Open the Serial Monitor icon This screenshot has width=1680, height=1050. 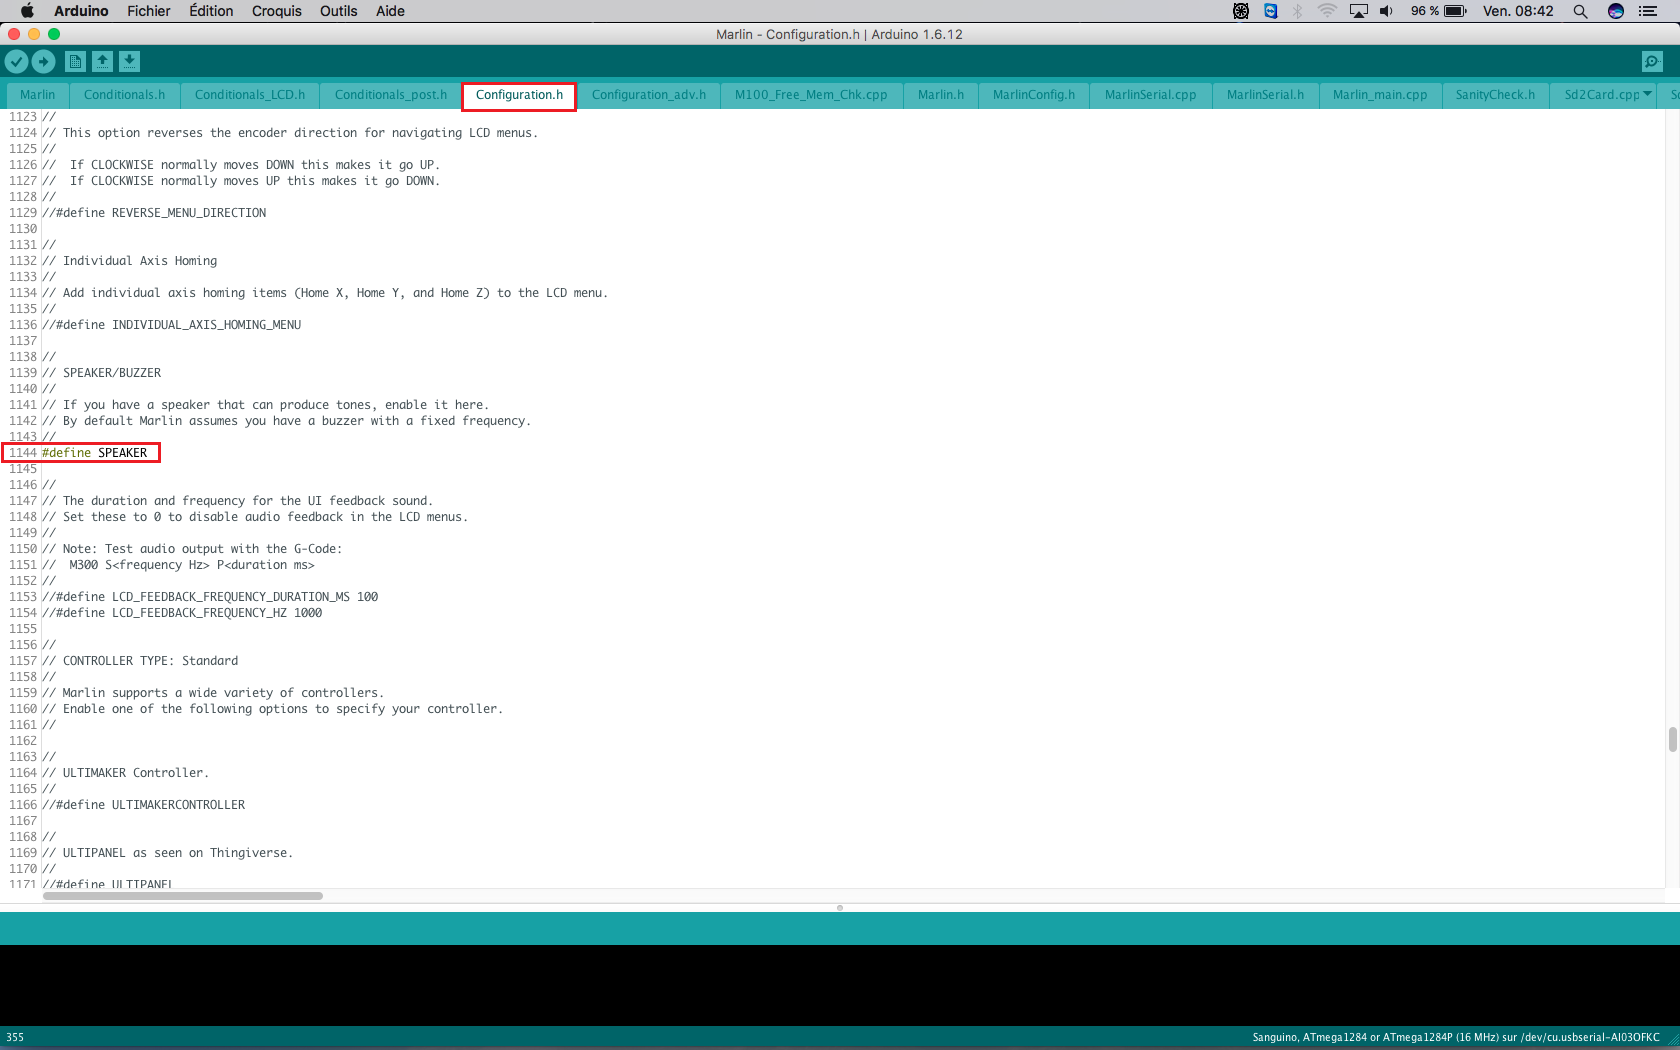click(x=1652, y=61)
